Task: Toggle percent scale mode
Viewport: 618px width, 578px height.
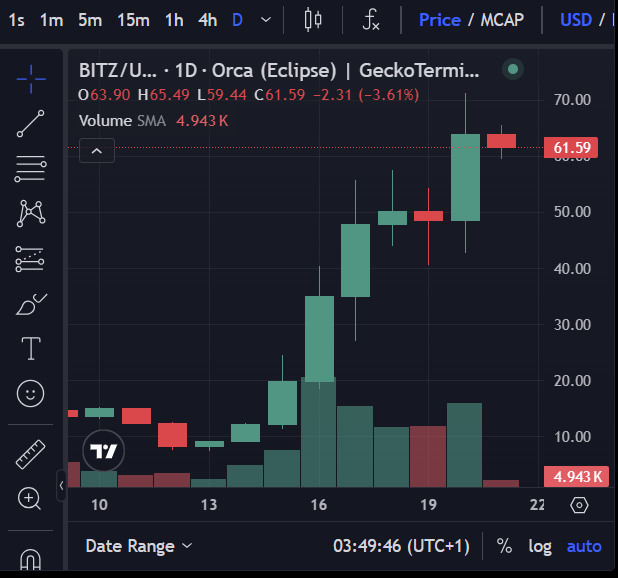Action: (504, 546)
